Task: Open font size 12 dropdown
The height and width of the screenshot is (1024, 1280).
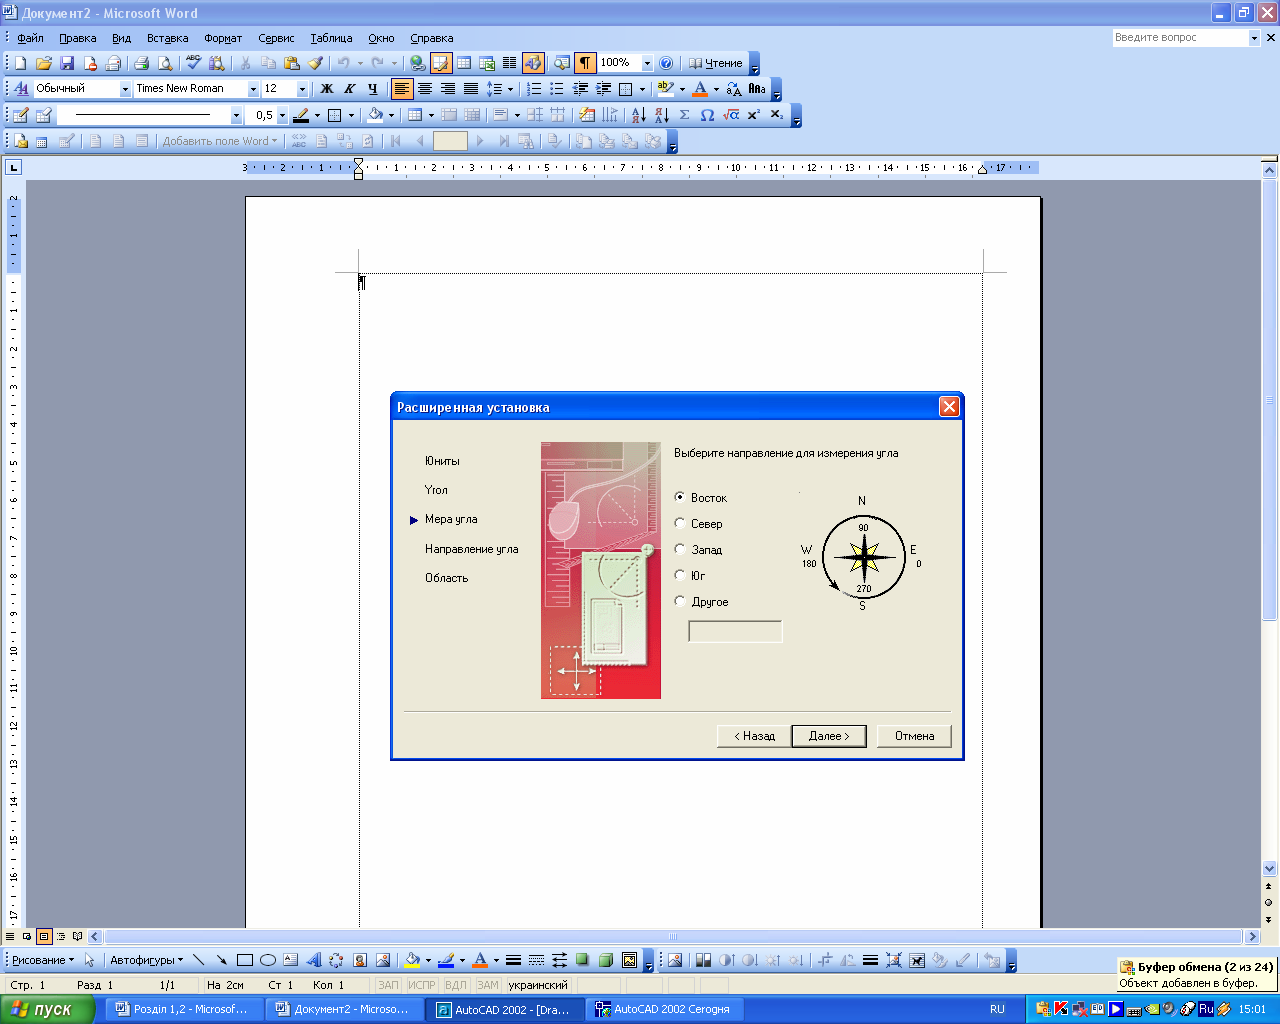Action: [x=302, y=89]
